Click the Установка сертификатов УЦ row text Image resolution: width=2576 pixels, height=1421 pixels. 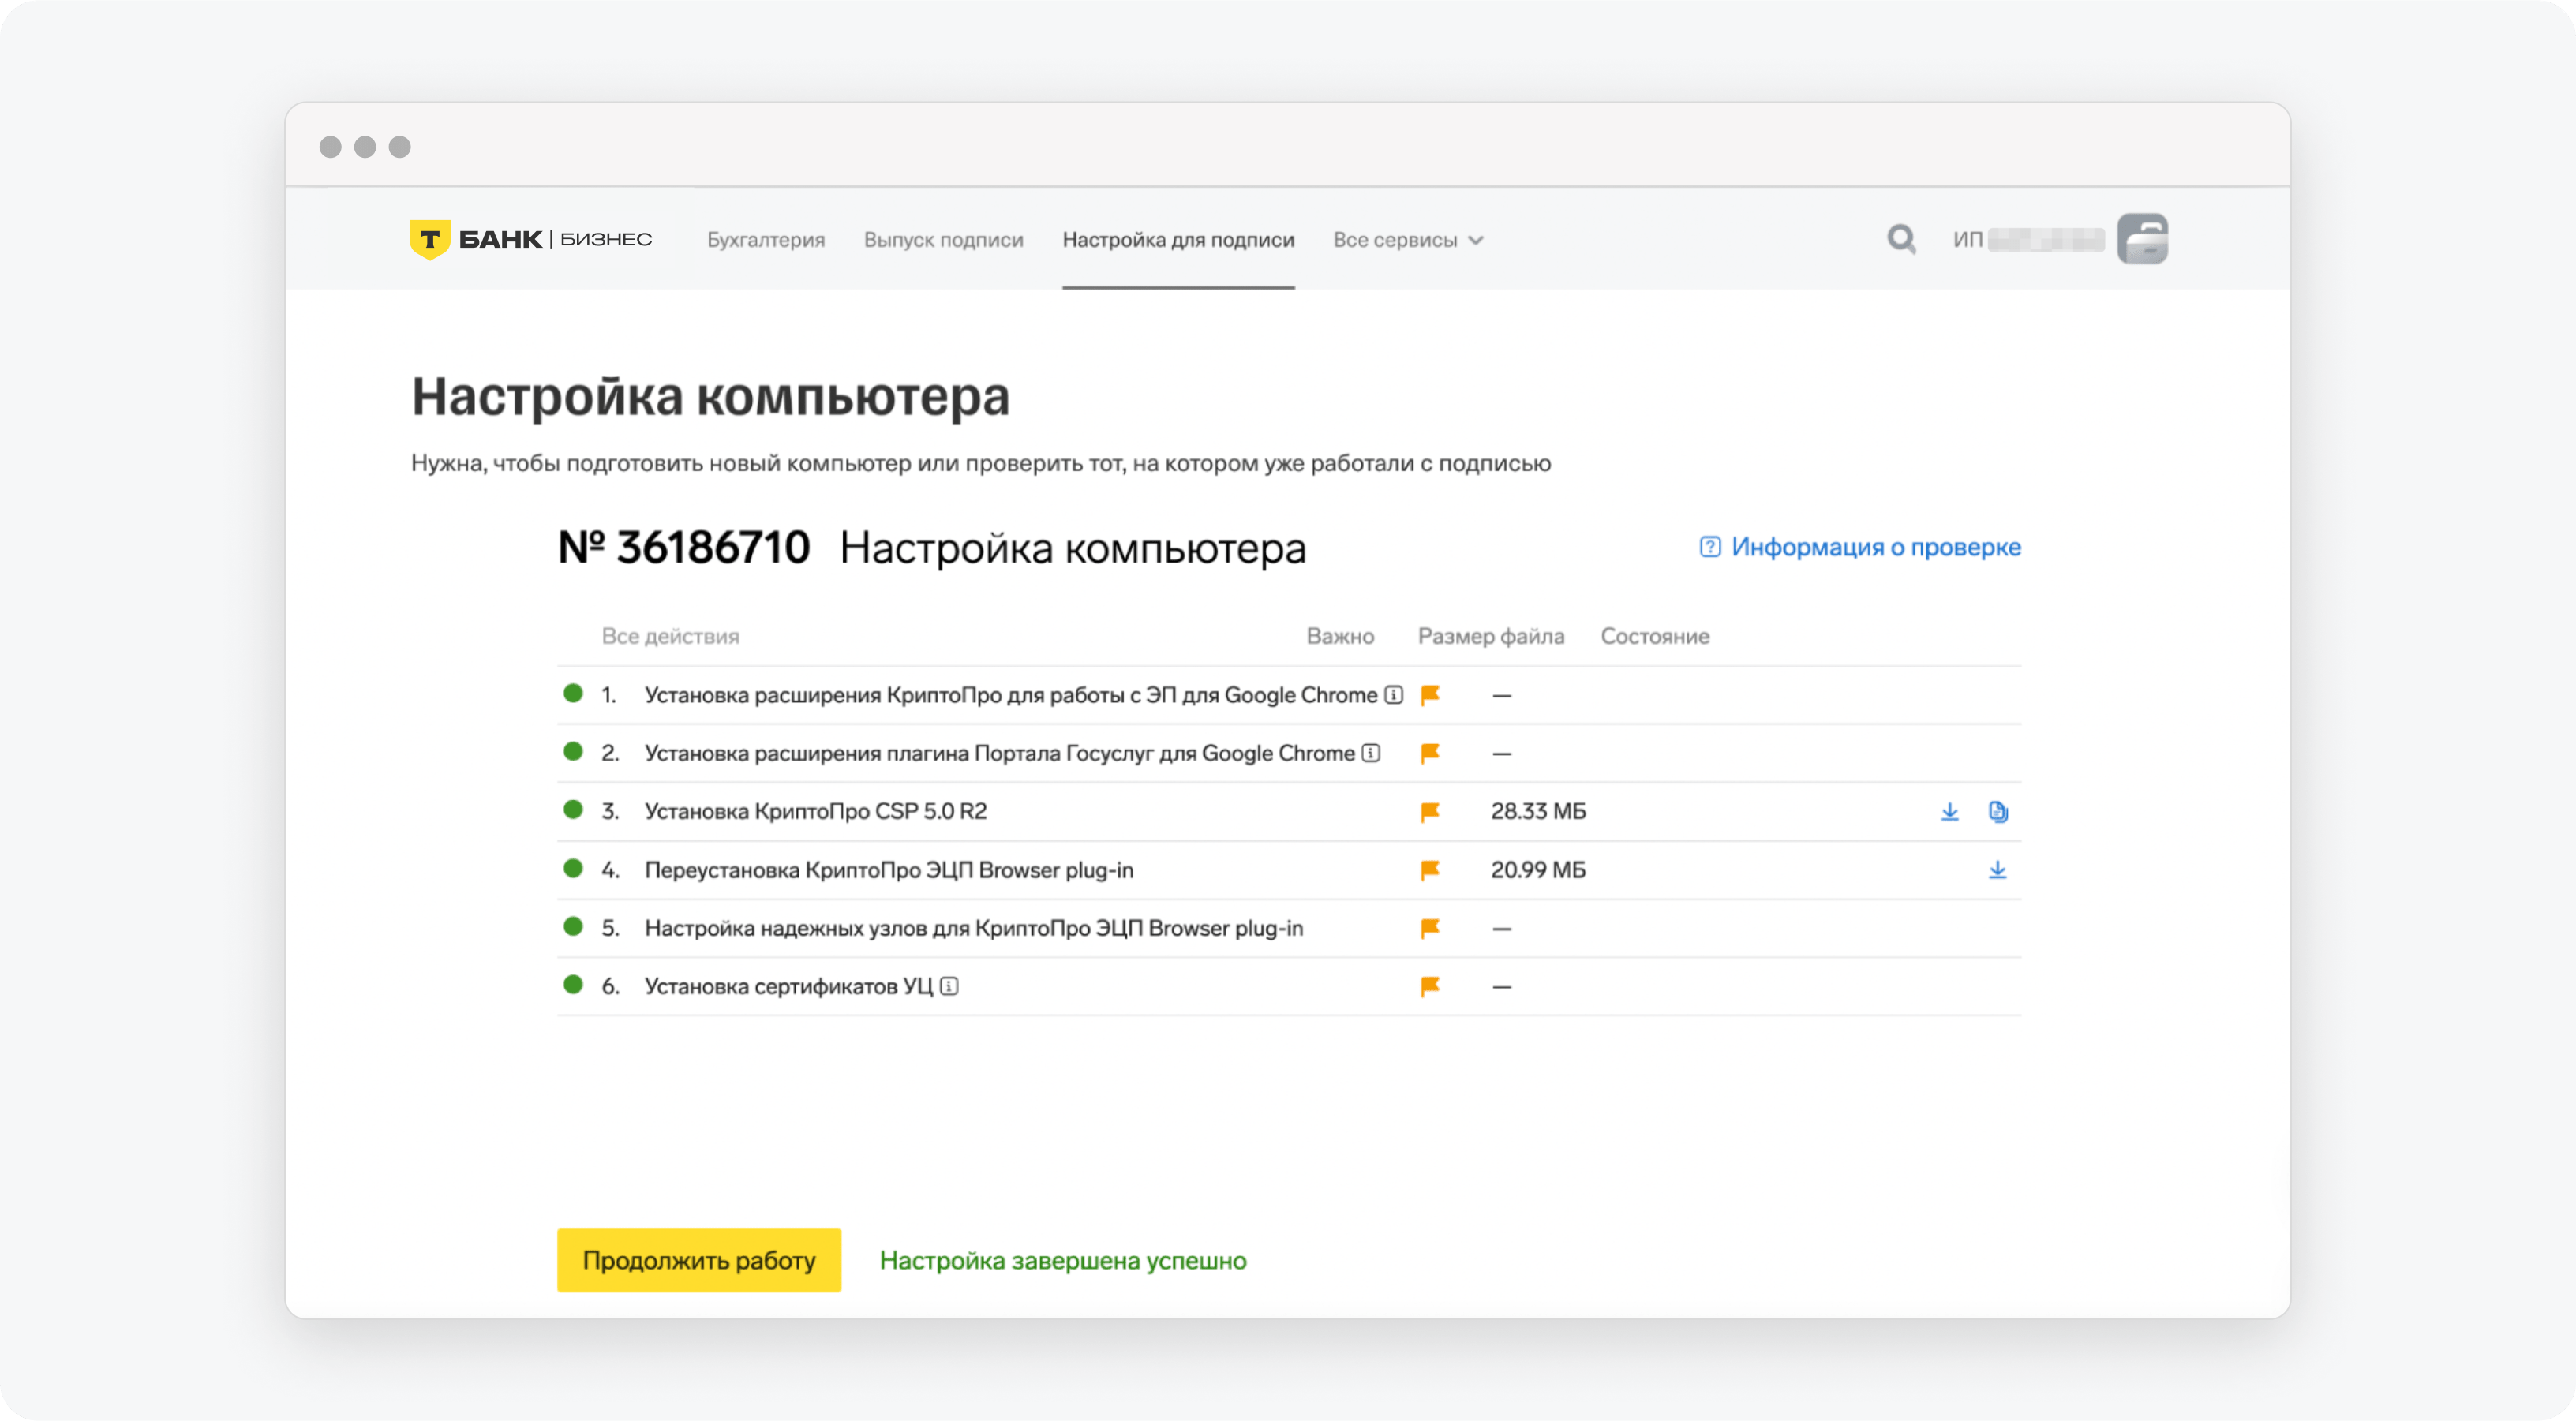coord(789,986)
